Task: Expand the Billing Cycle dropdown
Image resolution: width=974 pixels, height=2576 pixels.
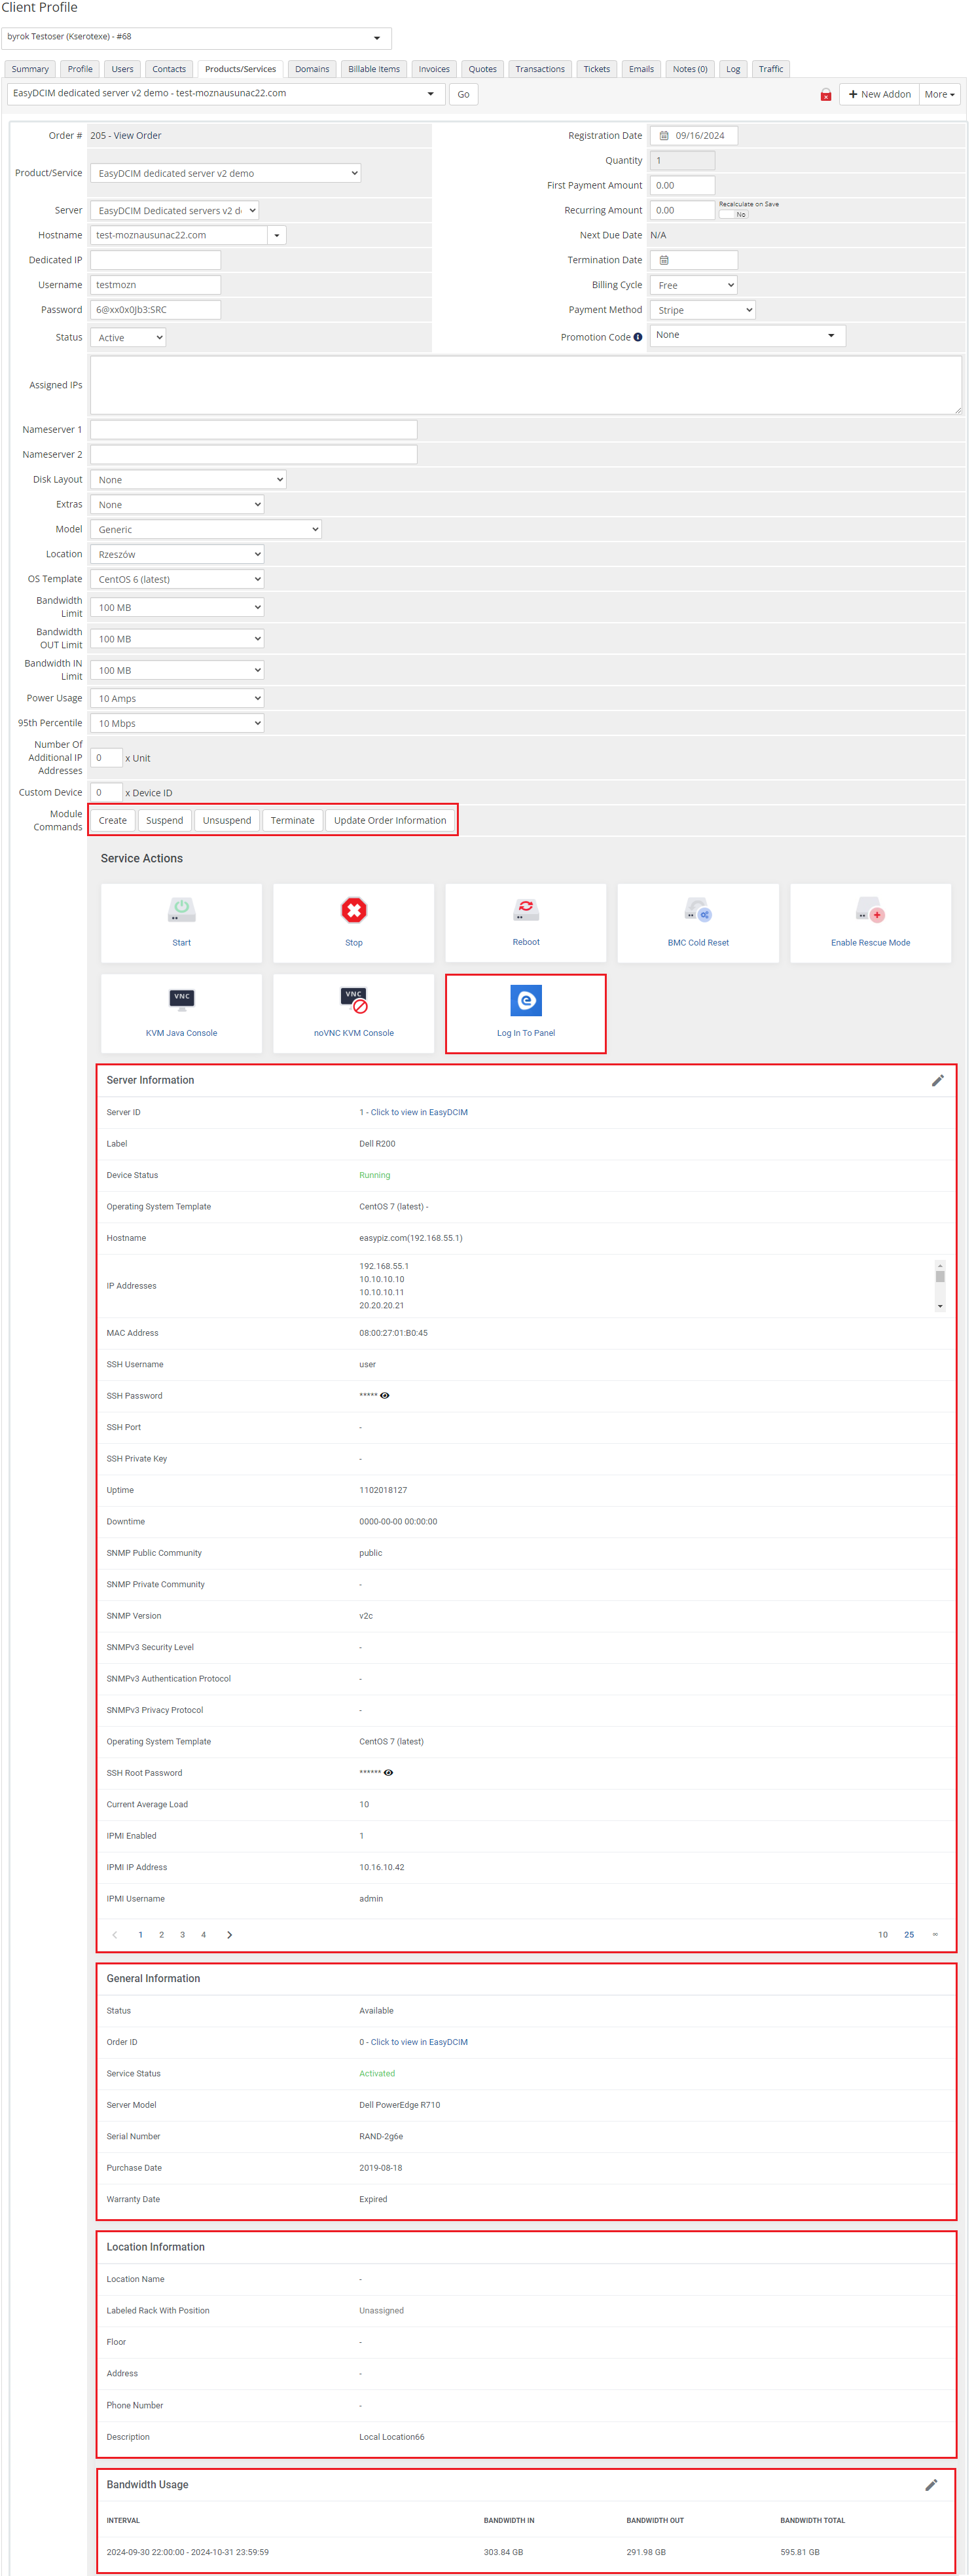Action: (x=693, y=285)
